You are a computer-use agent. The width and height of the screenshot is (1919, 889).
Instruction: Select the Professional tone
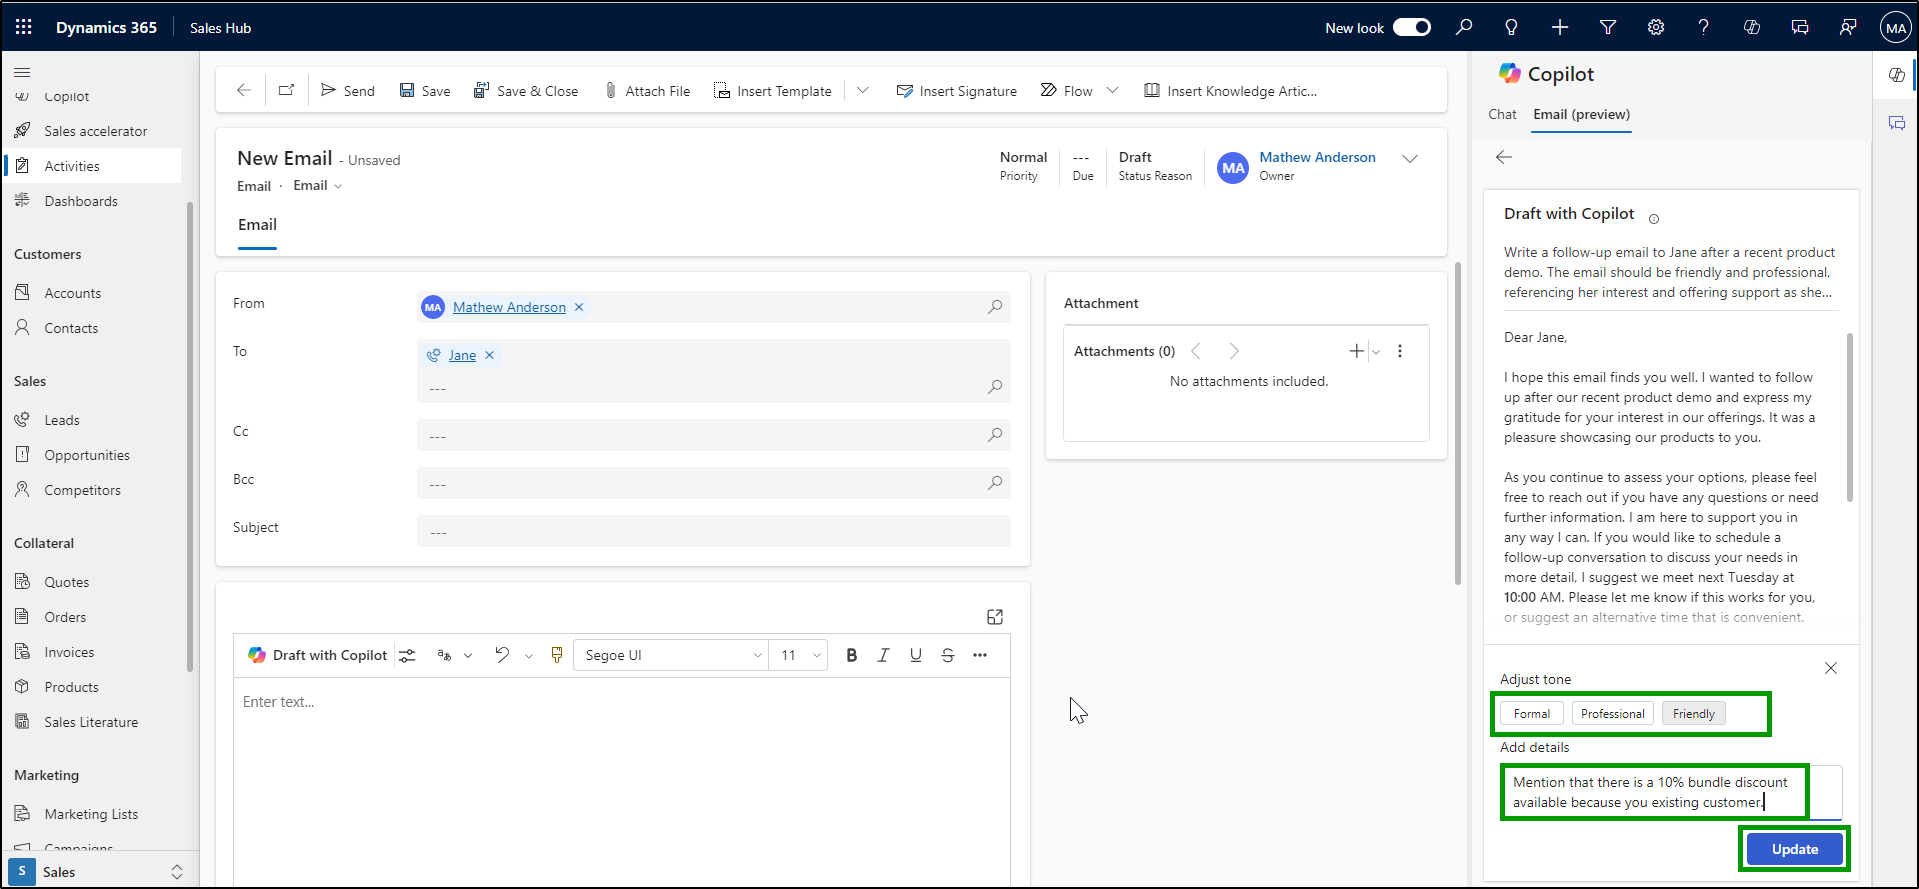click(x=1612, y=713)
